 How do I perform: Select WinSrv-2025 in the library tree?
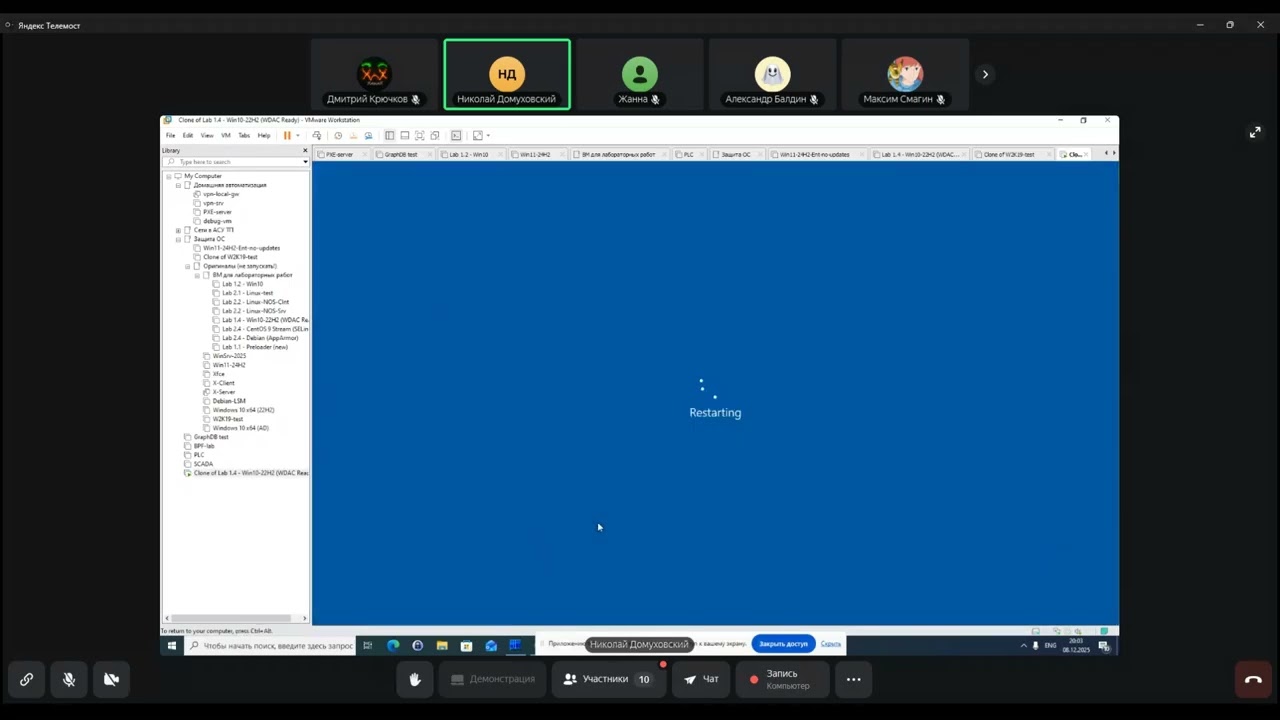[x=228, y=356]
